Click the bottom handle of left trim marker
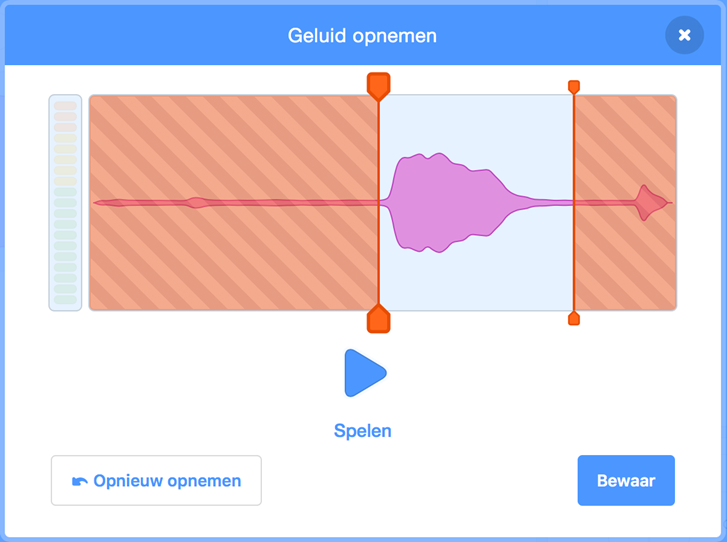This screenshot has height=542, width=727. coord(378,319)
